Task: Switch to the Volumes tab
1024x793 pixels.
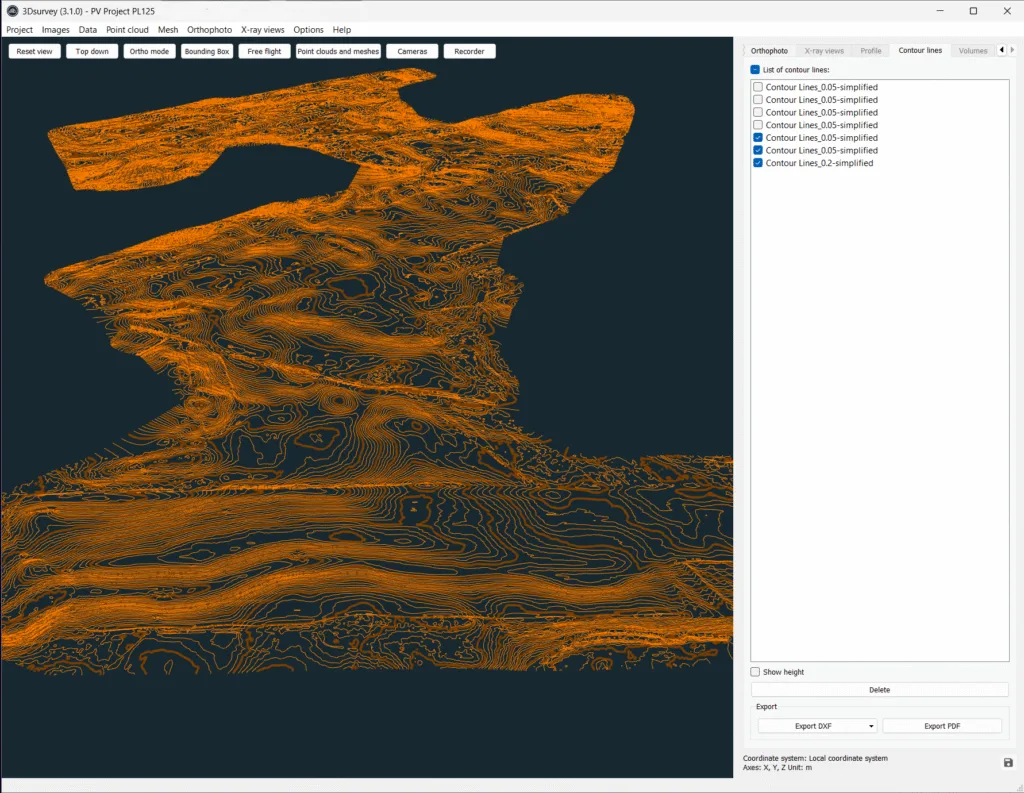Action: pos(972,51)
